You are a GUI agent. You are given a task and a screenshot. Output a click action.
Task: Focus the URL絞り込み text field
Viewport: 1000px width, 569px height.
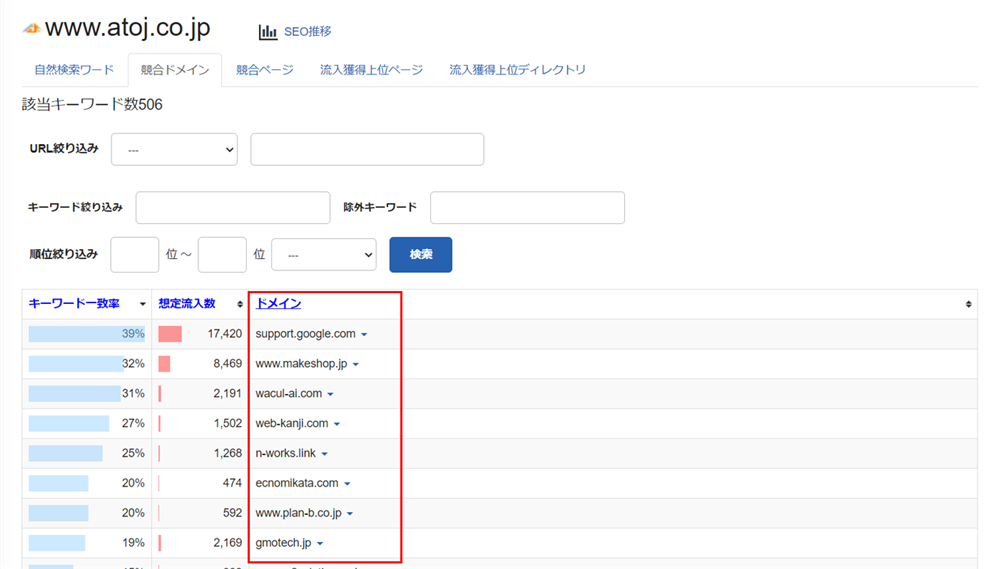(x=367, y=149)
